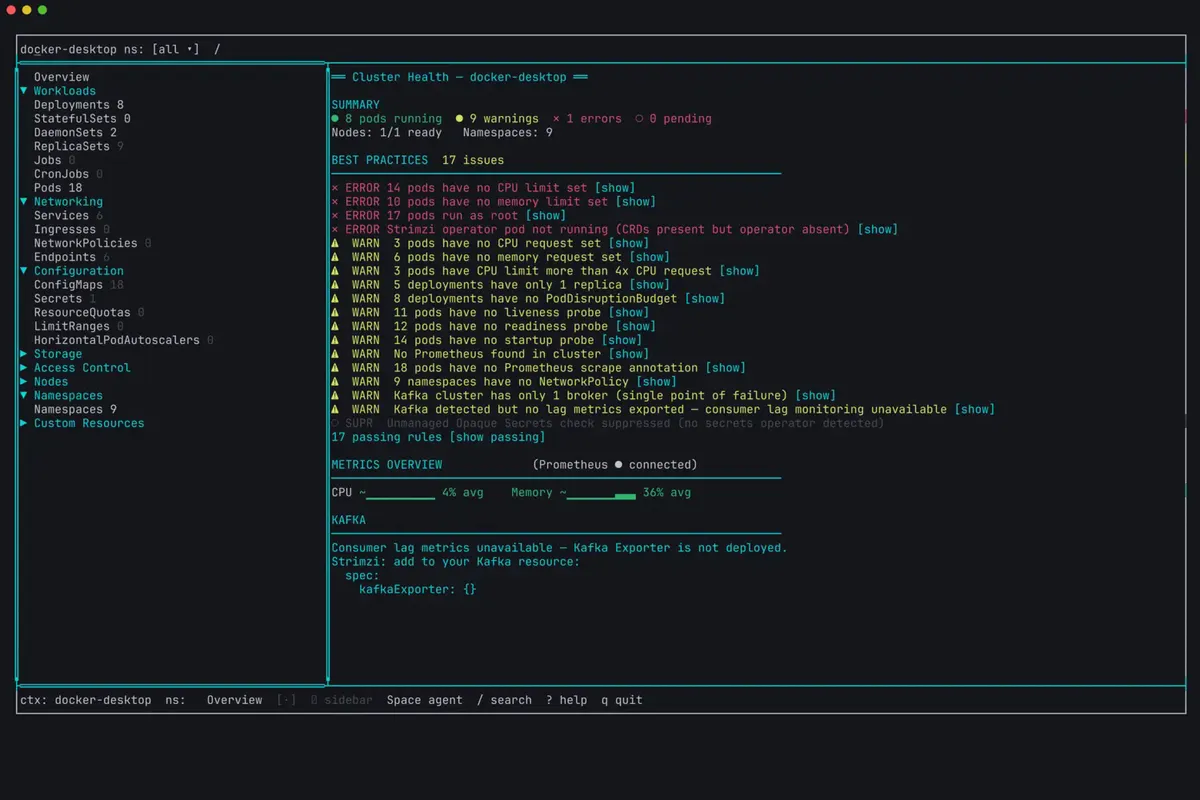This screenshot has width=1200, height=800.
Task: Click ? help in status bar
Action: pyautogui.click(x=567, y=700)
